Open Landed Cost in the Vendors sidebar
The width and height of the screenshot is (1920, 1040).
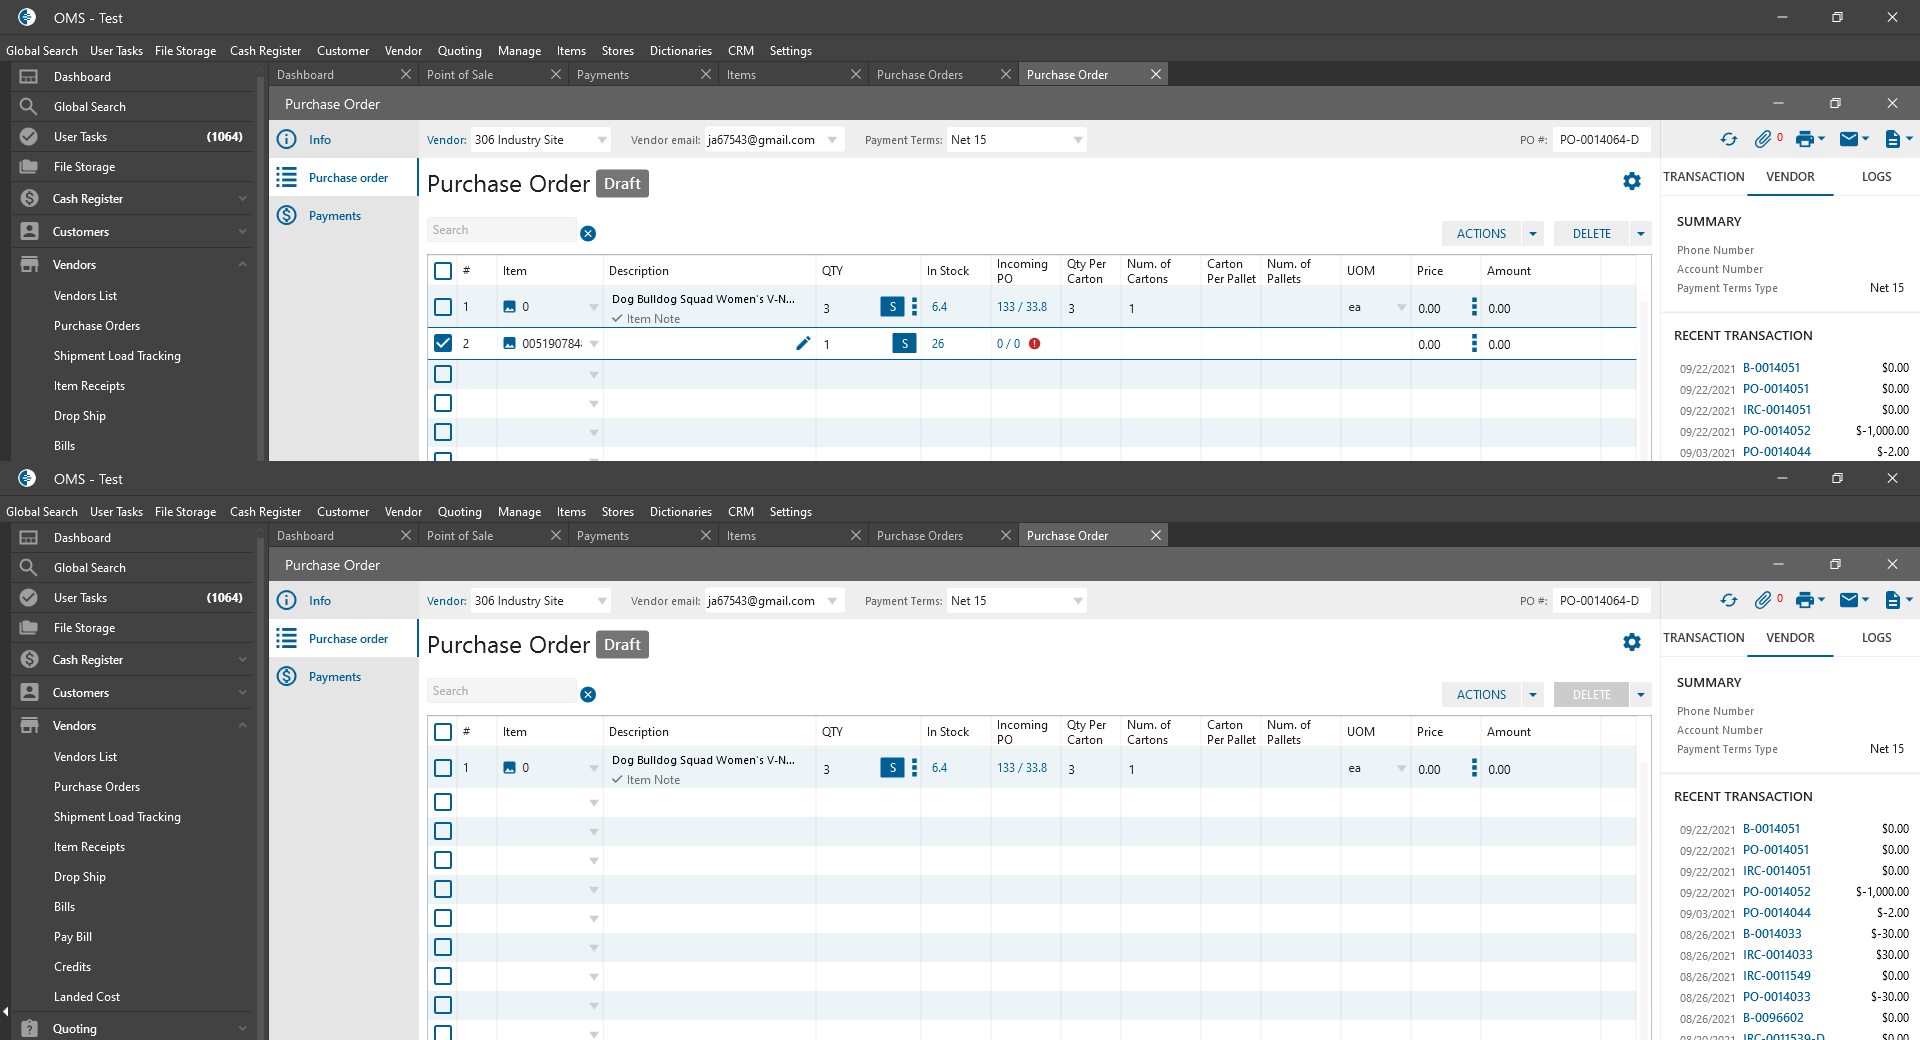(x=87, y=997)
